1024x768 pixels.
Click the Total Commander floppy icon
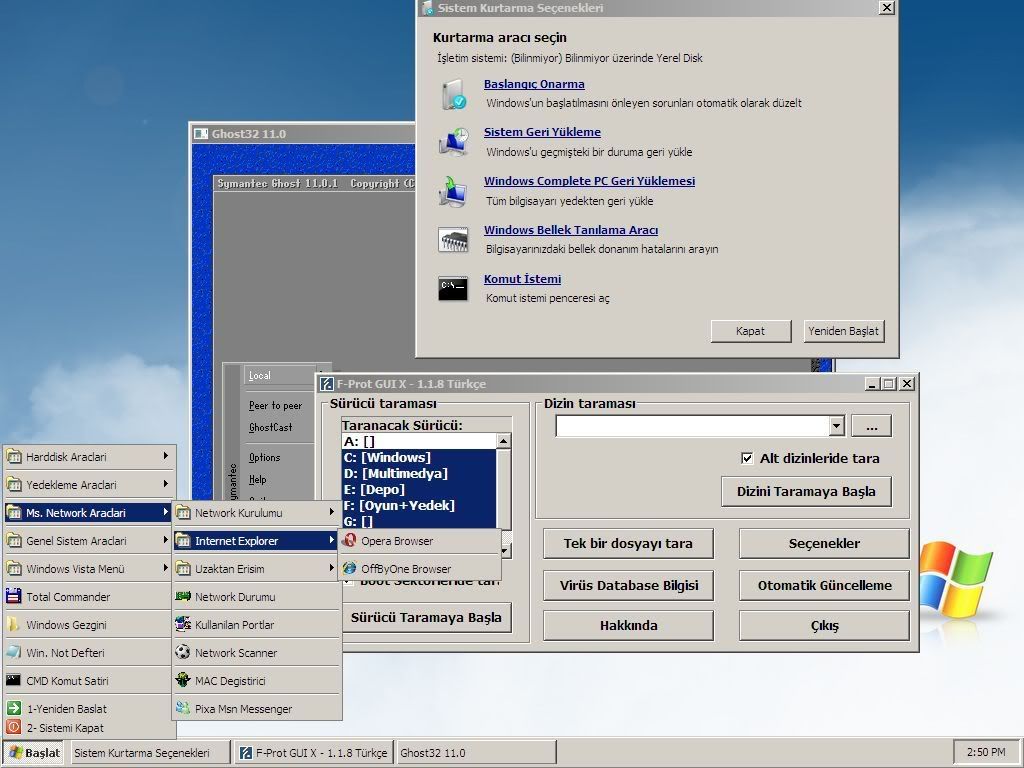tap(14, 596)
